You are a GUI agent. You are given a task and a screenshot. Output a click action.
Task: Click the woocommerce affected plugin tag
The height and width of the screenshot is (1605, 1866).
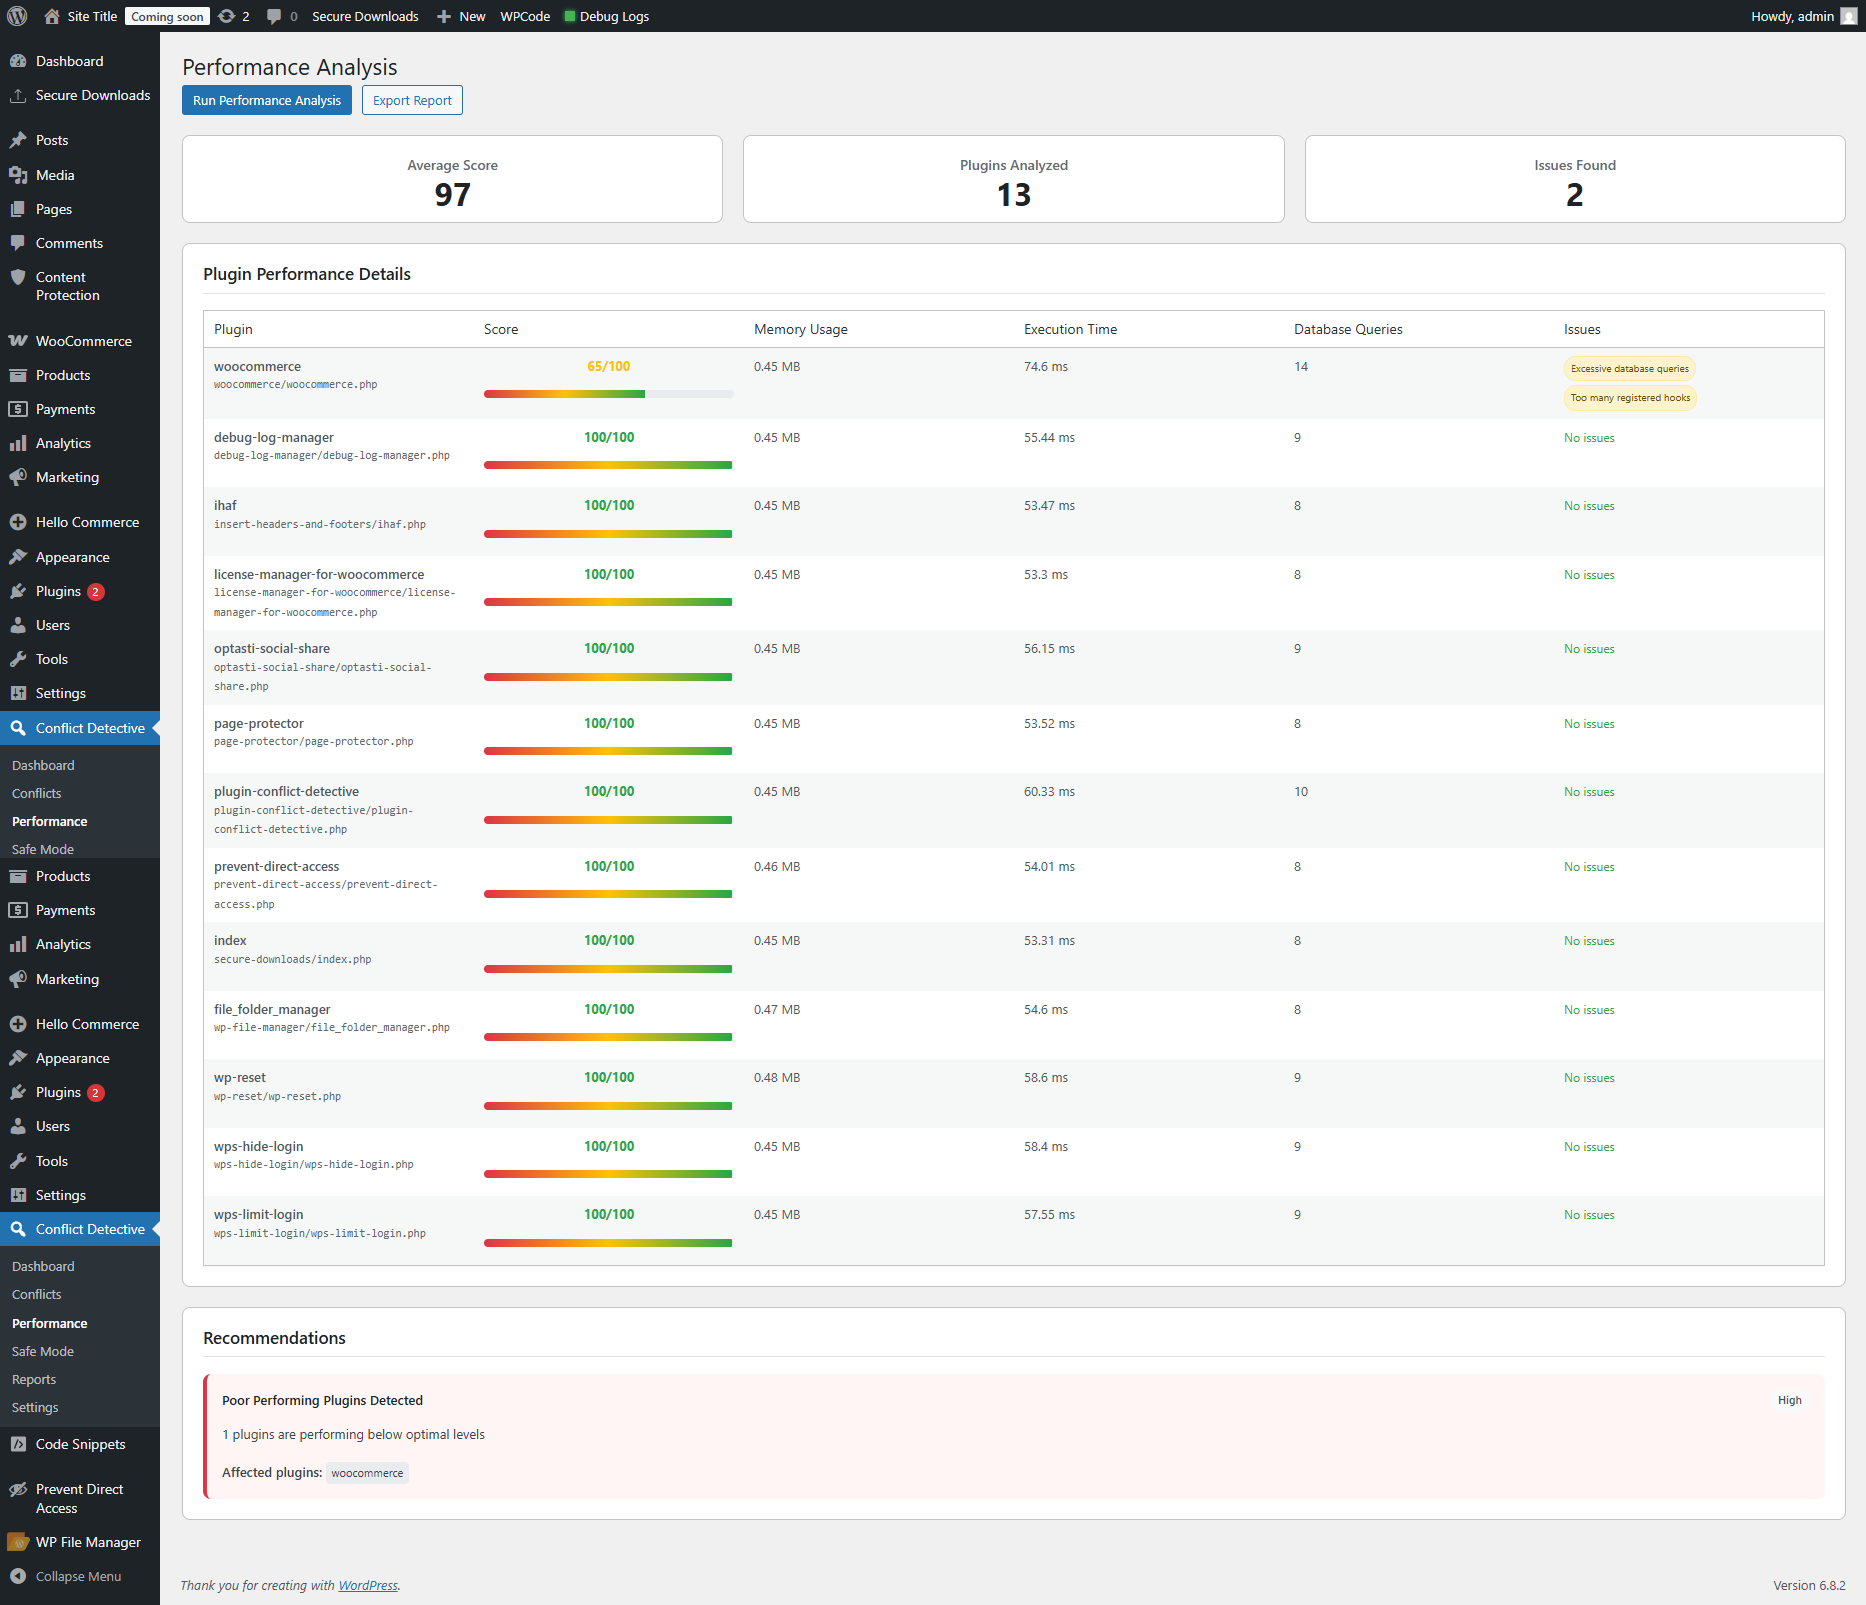coord(367,1473)
